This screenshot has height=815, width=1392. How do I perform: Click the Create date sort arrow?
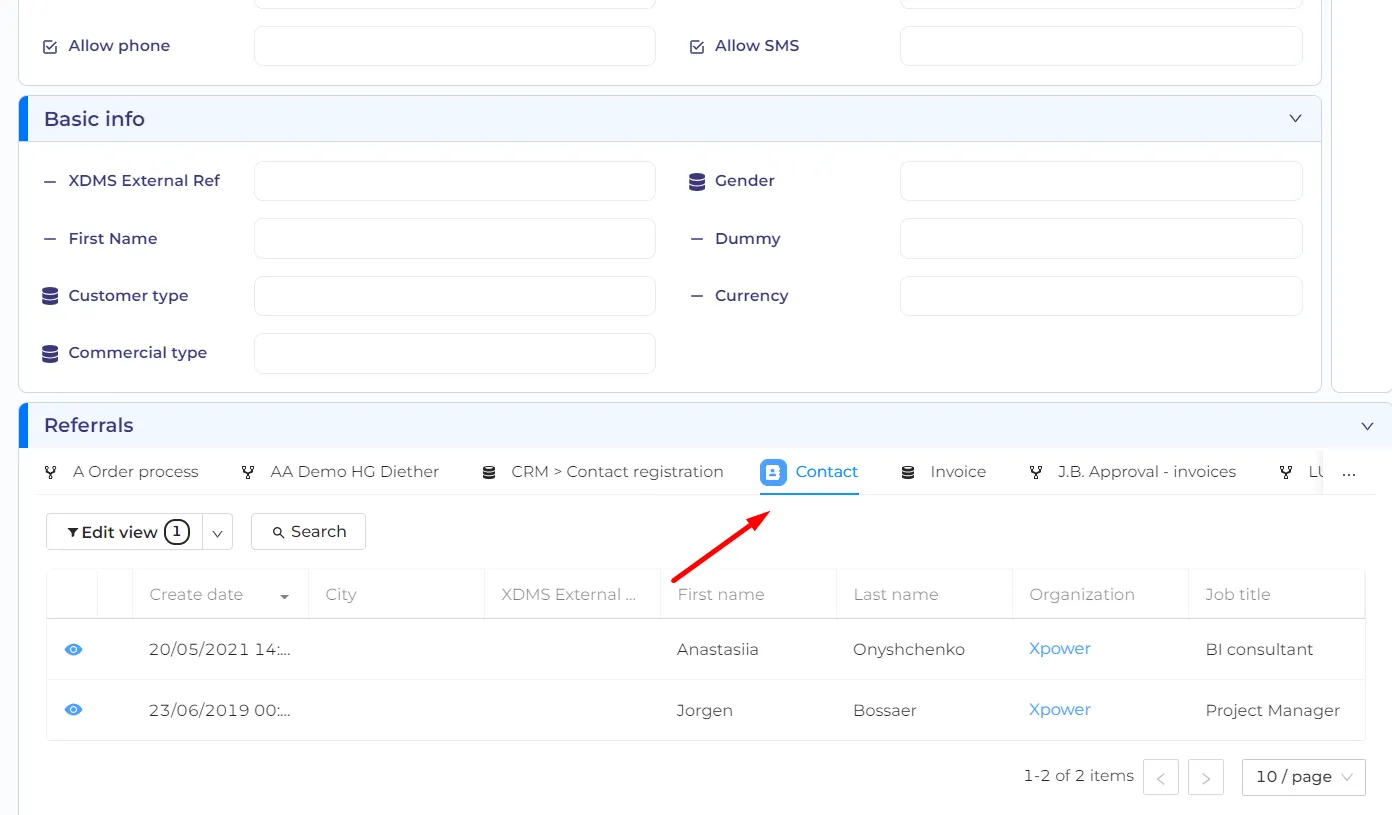[285, 596]
